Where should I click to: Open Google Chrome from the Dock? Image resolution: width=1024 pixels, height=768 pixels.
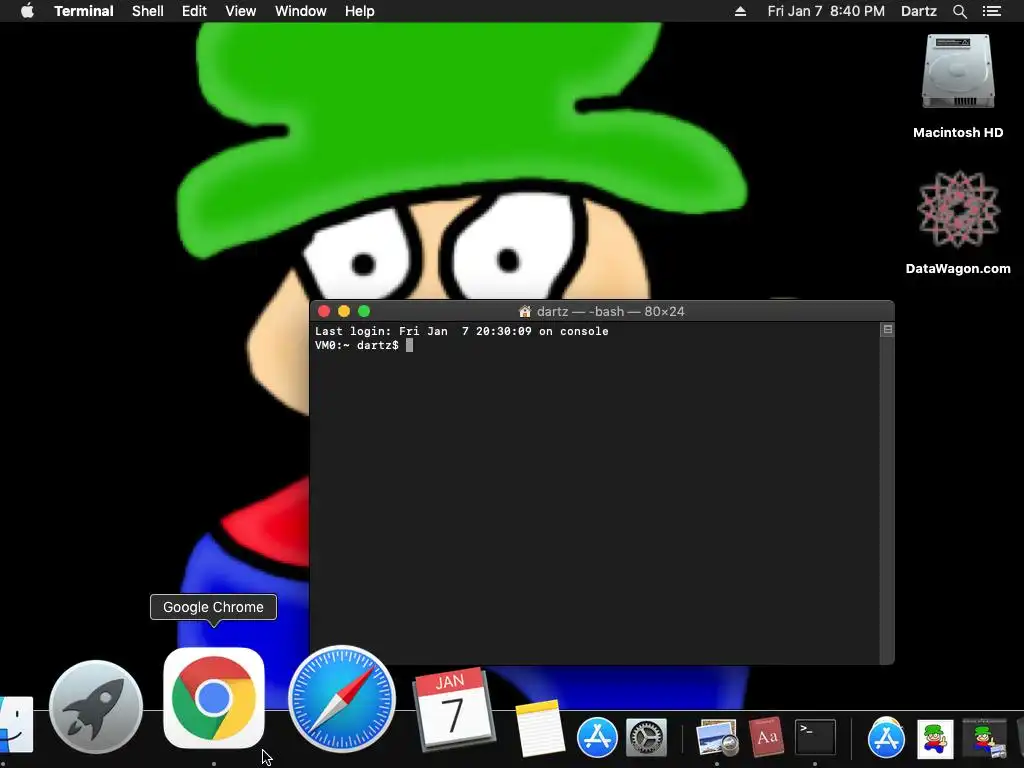click(x=214, y=697)
